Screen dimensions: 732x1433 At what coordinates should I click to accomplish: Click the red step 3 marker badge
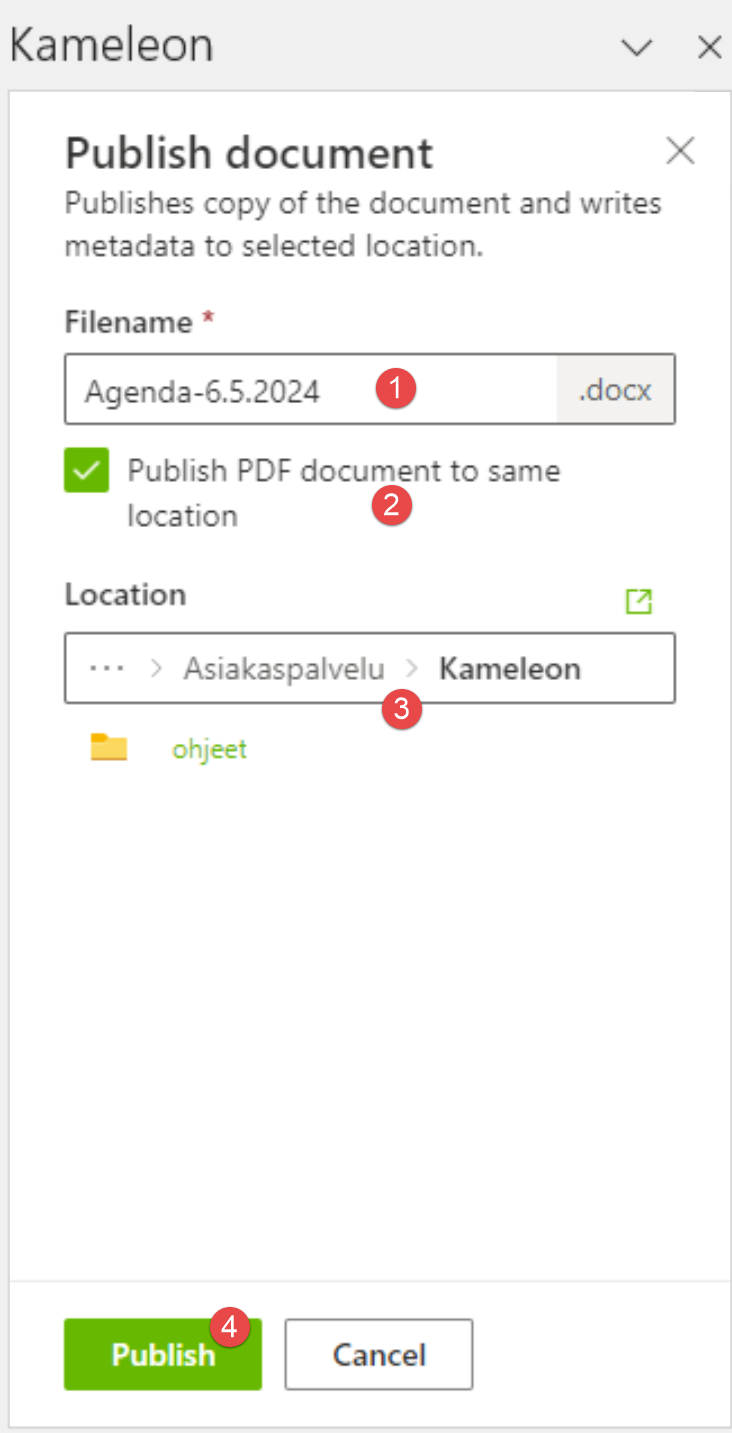(401, 711)
